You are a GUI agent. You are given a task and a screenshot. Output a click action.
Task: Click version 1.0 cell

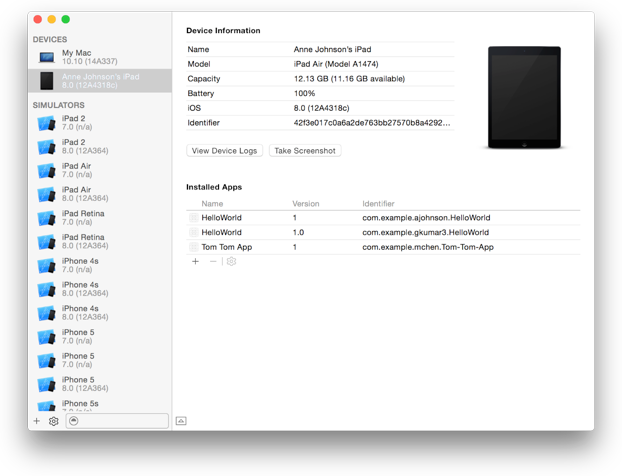(298, 232)
